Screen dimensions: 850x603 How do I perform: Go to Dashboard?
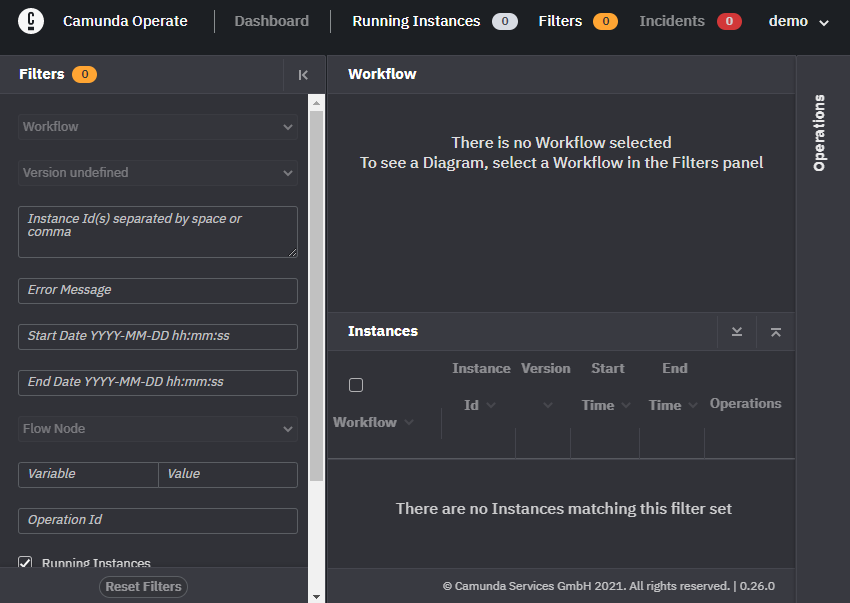[272, 21]
